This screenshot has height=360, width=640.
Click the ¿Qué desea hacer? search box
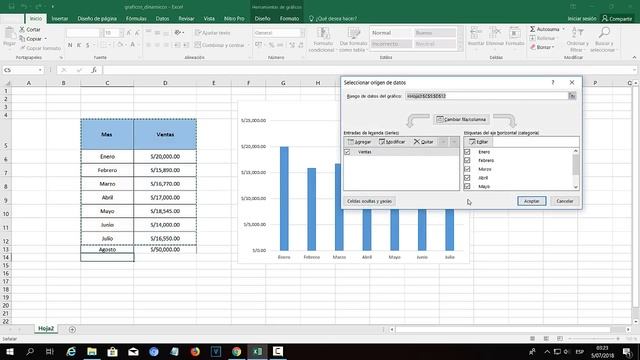click(333, 18)
